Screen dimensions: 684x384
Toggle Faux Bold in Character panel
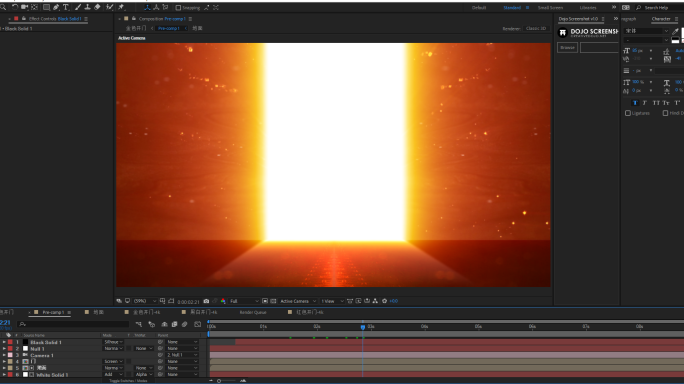click(635, 103)
